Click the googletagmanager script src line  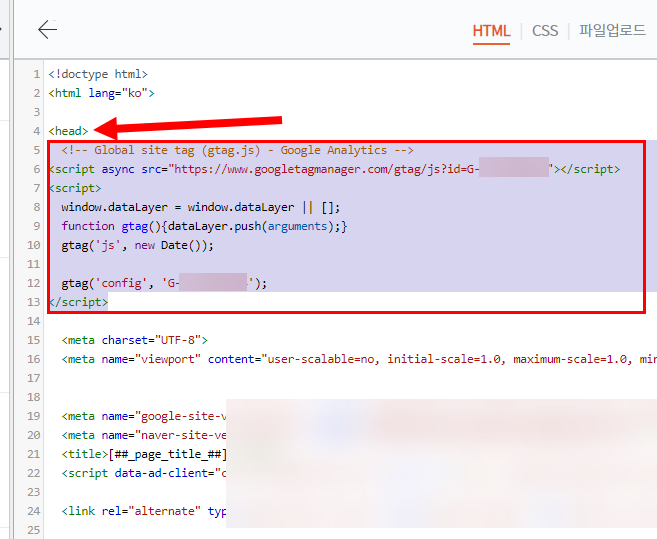tap(334, 169)
